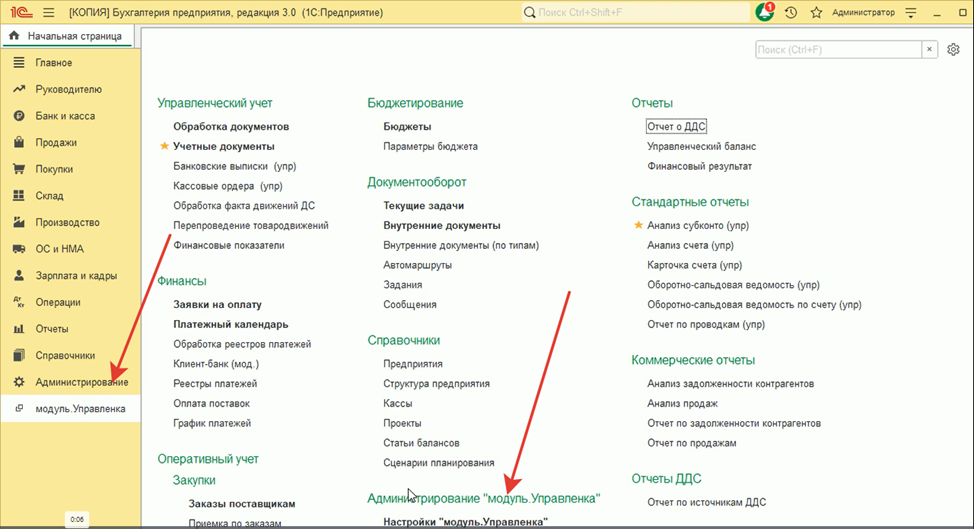Switch to Начальная страница tab
The image size is (974, 529).
point(67,36)
